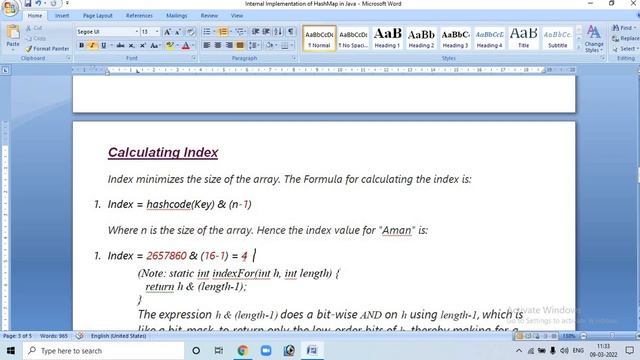Screen dimensions: 640x360
Task: Align text to the left
Action: 207,45
